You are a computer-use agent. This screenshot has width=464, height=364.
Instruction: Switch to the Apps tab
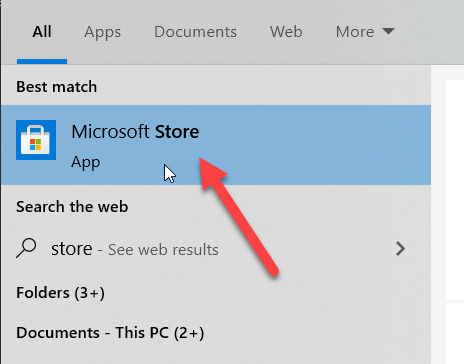(x=102, y=33)
